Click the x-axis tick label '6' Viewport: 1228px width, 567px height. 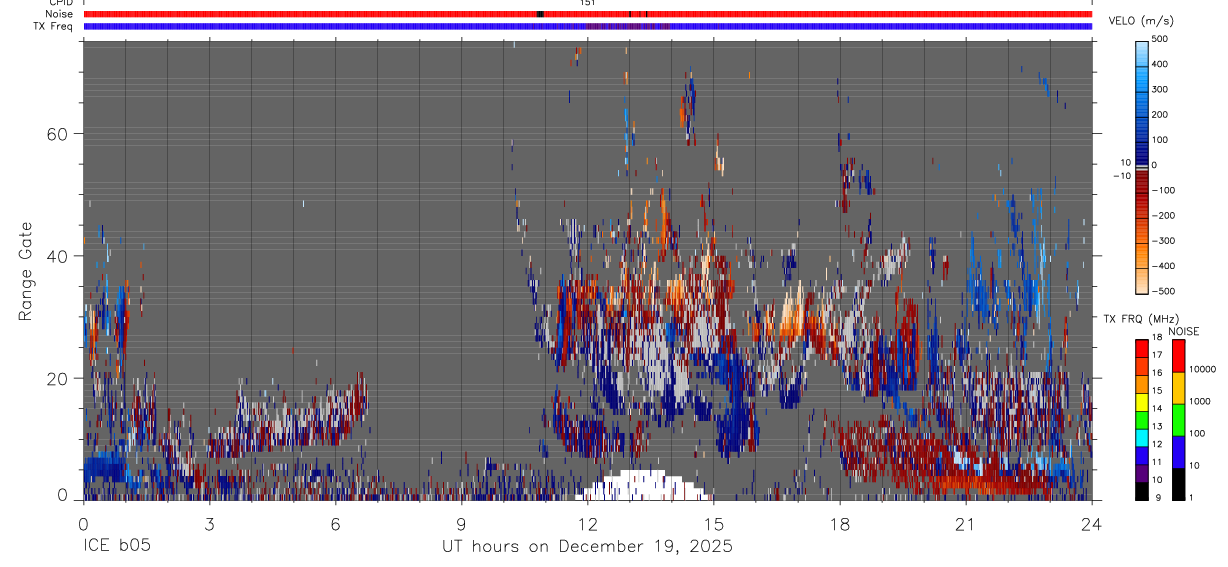pos(335,523)
